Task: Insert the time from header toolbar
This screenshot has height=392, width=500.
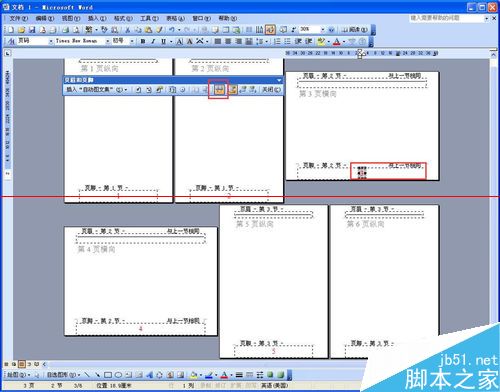Action: pyautogui.click(x=183, y=90)
